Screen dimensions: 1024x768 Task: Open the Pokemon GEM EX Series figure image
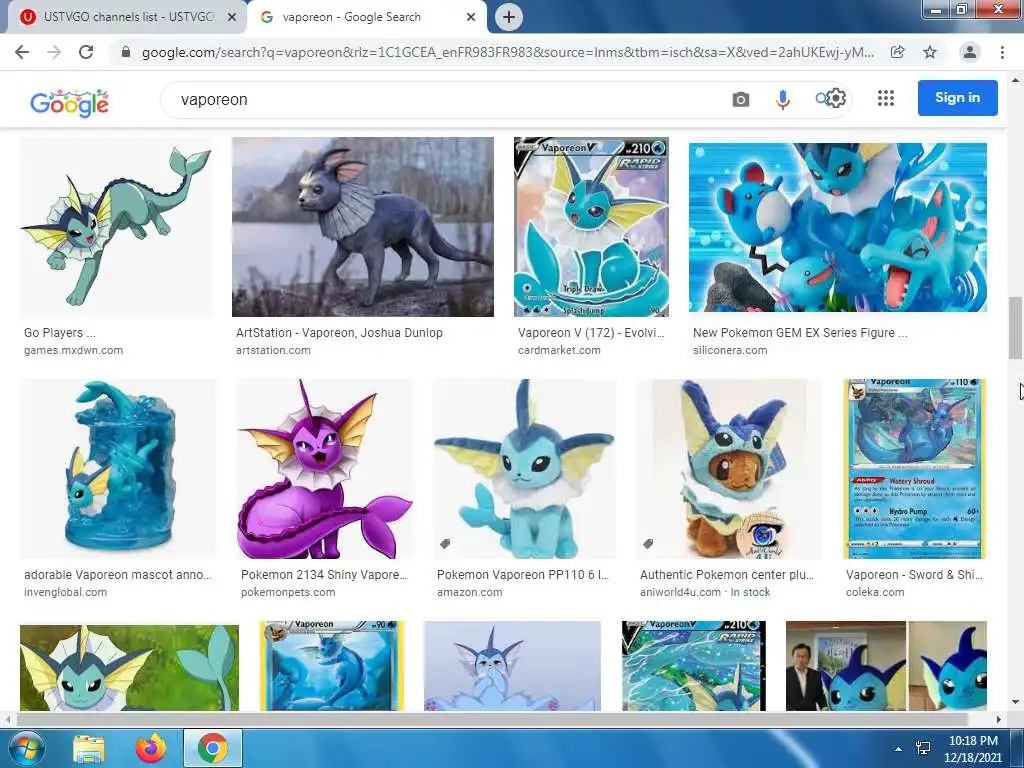[838, 227]
